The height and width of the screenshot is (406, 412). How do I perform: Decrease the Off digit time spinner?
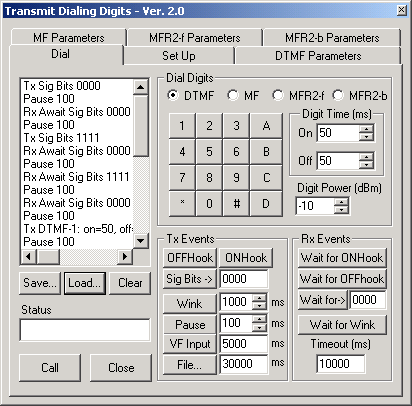pyautogui.click(x=366, y=164)
